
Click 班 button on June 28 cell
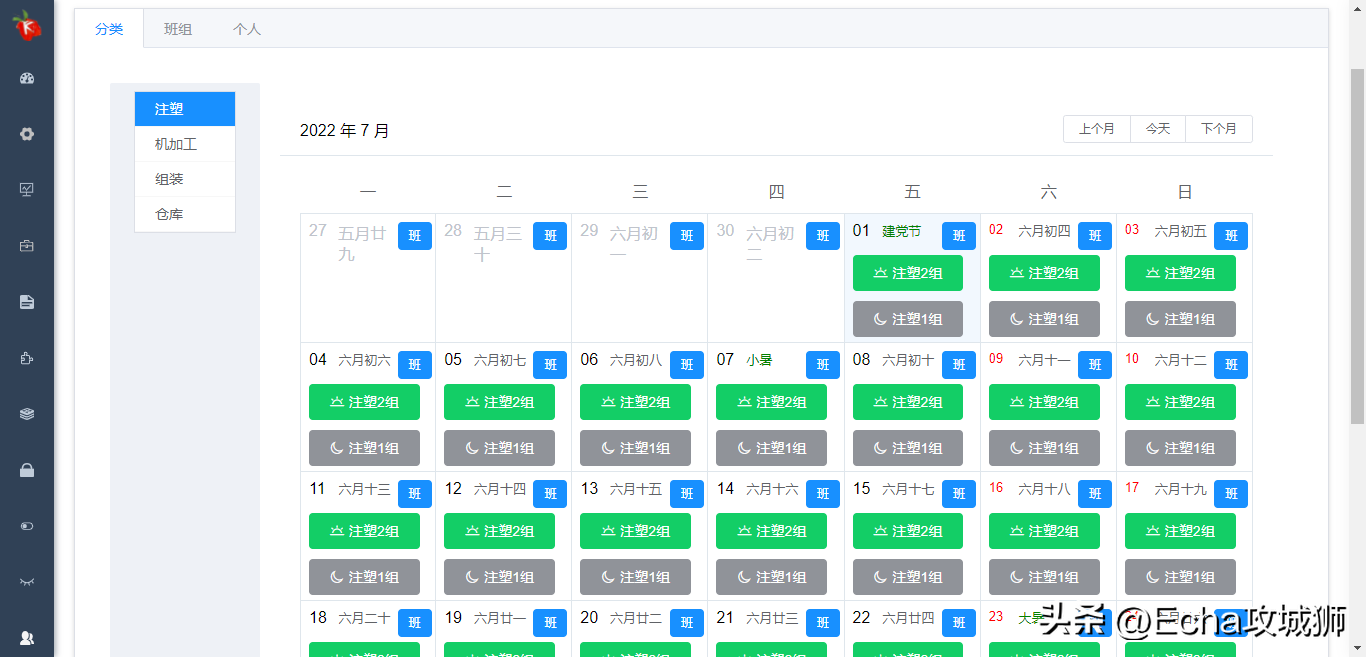[x=550, y=236]
